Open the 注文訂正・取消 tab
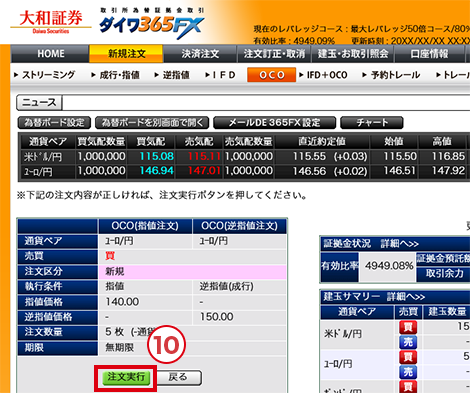Viewport: 470px width, 393px height. point(274,54)
